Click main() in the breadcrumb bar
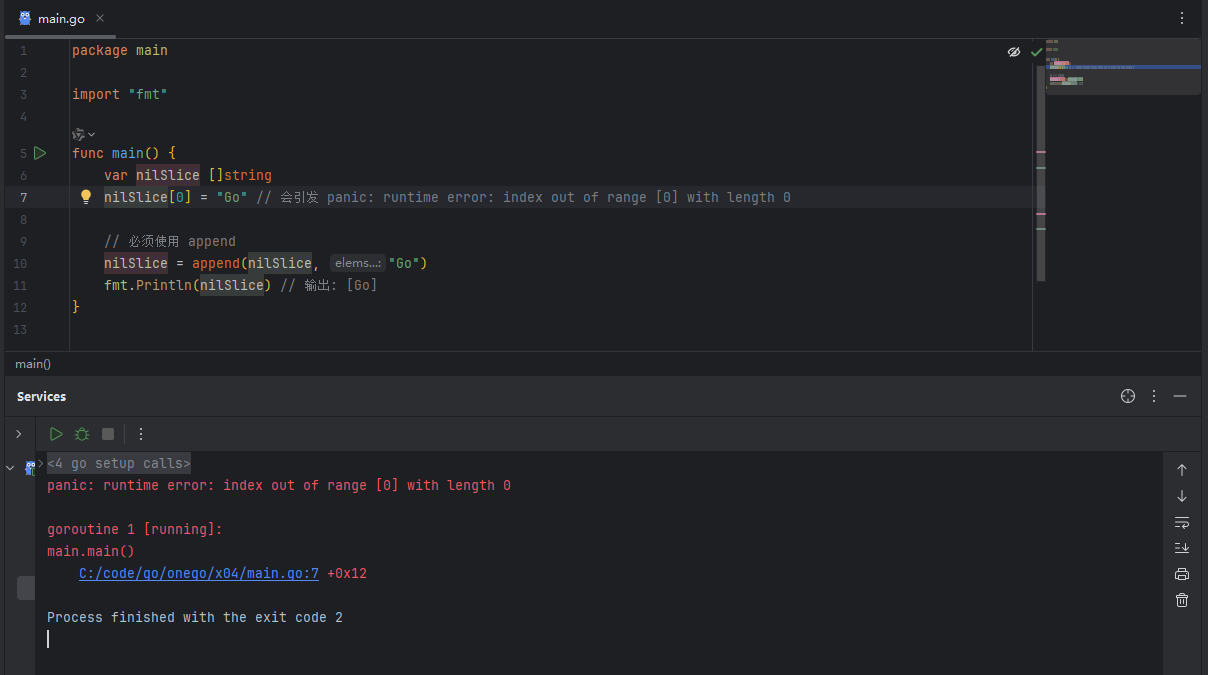 (33, 364)
